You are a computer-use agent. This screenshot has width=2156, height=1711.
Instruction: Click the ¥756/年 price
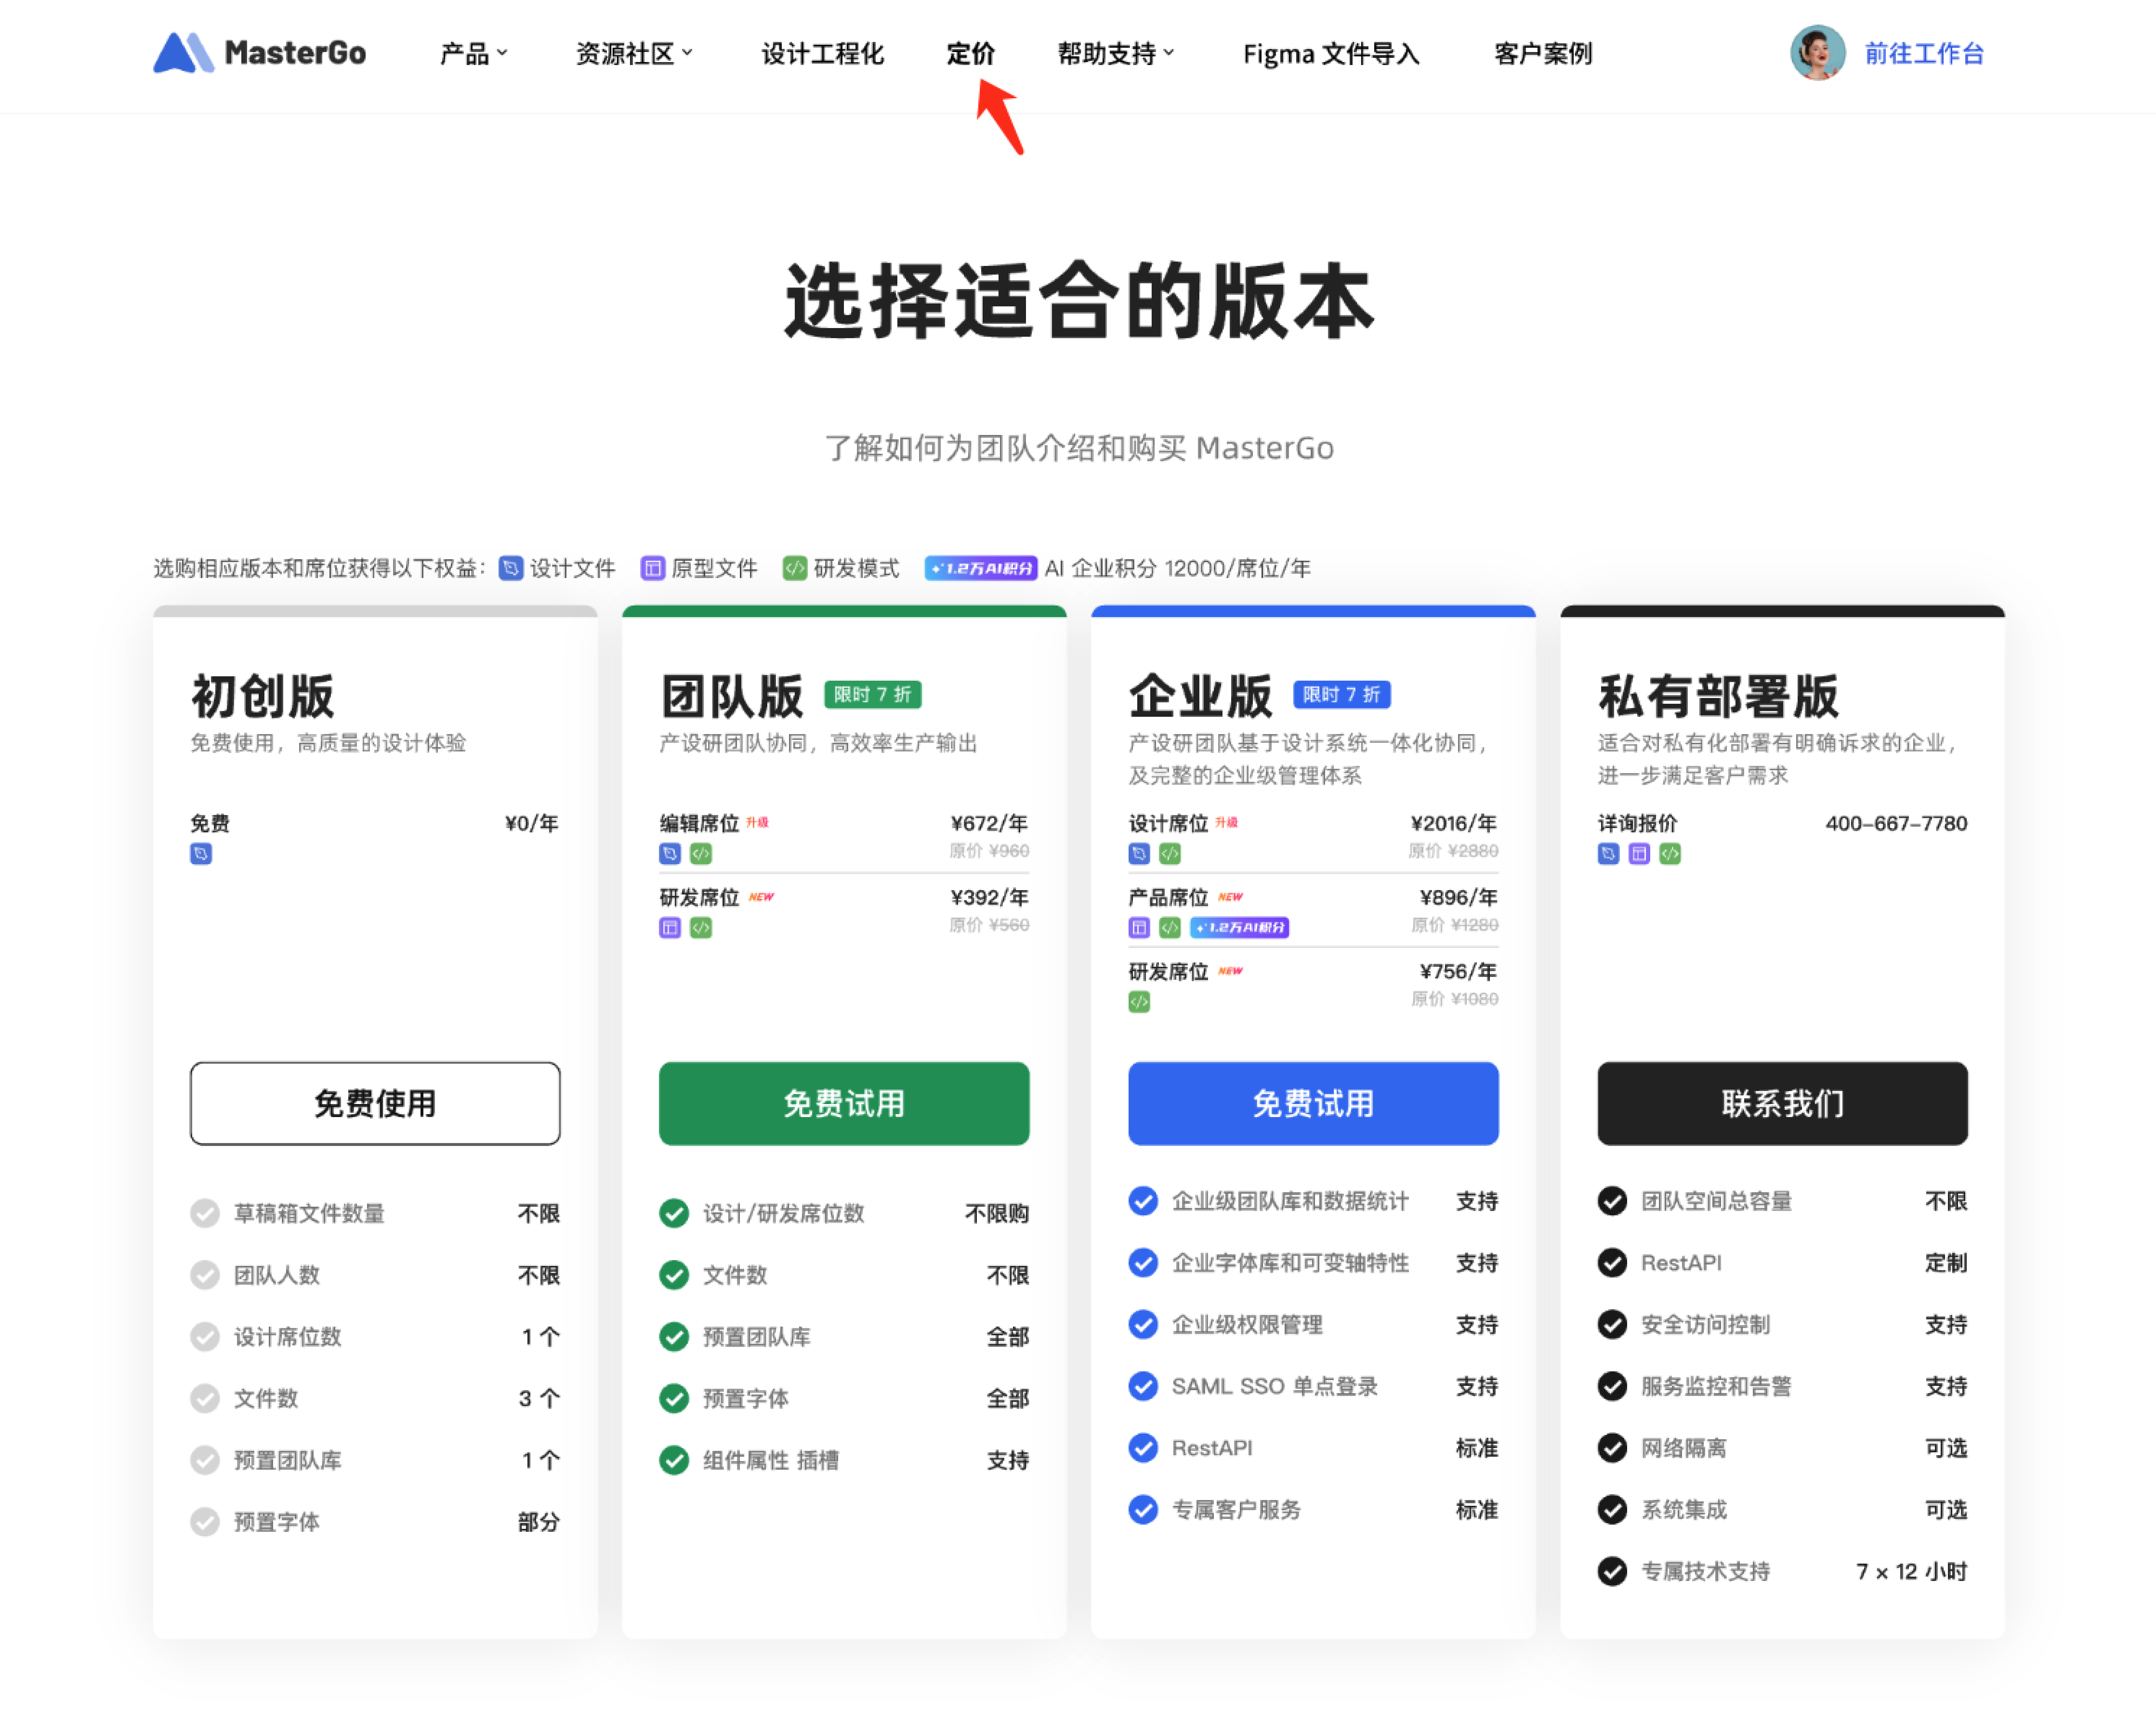tap(1458, 971)
